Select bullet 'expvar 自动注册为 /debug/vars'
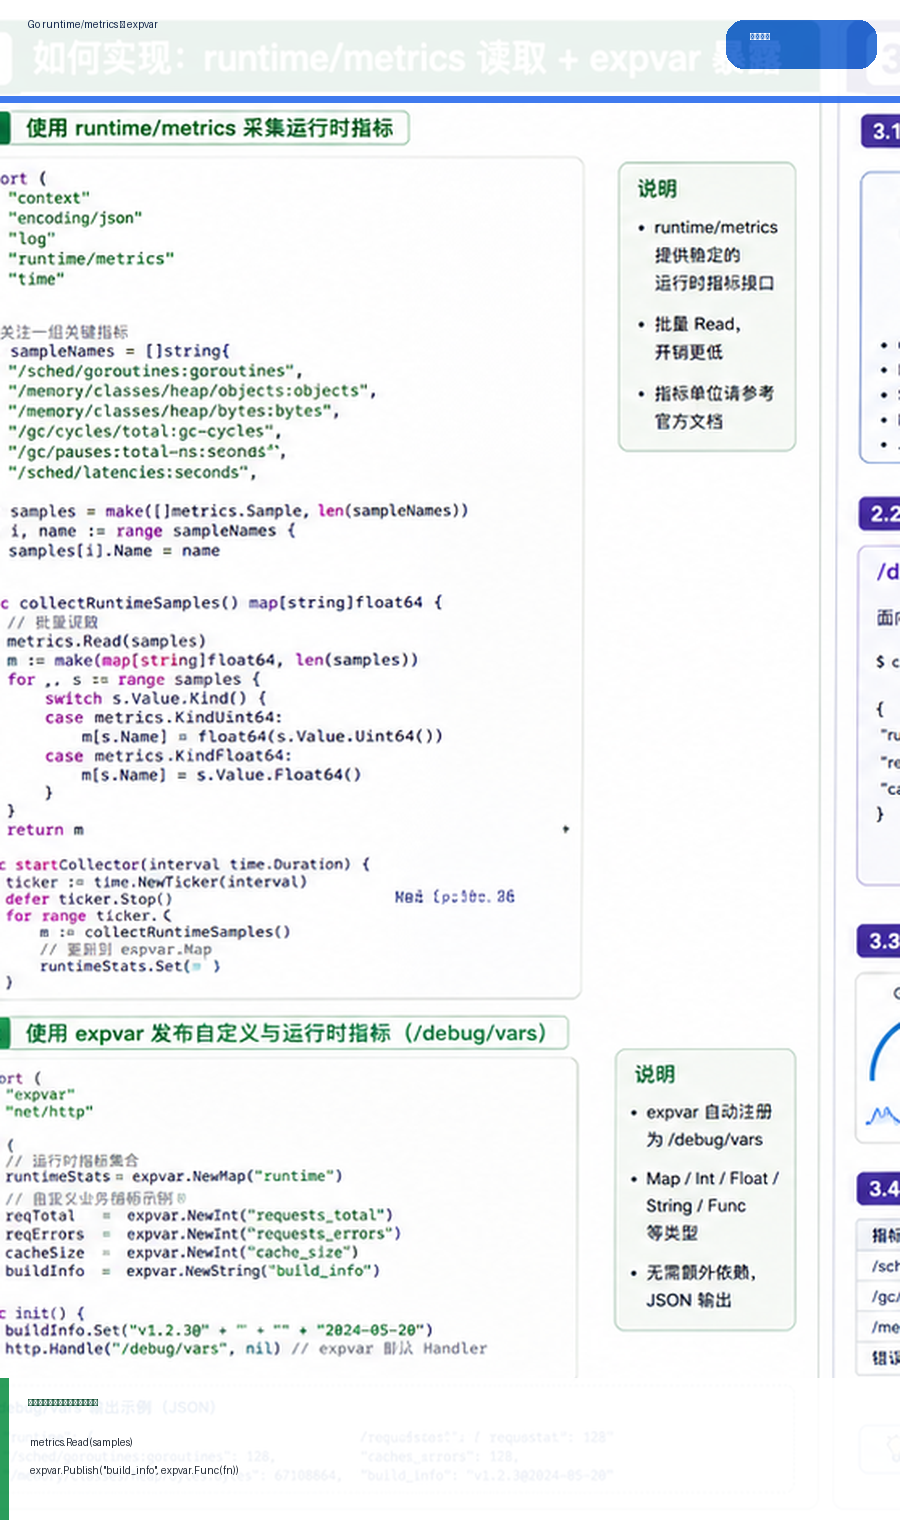Screen dimensions: 900x1520 (x=702, y=1126)
